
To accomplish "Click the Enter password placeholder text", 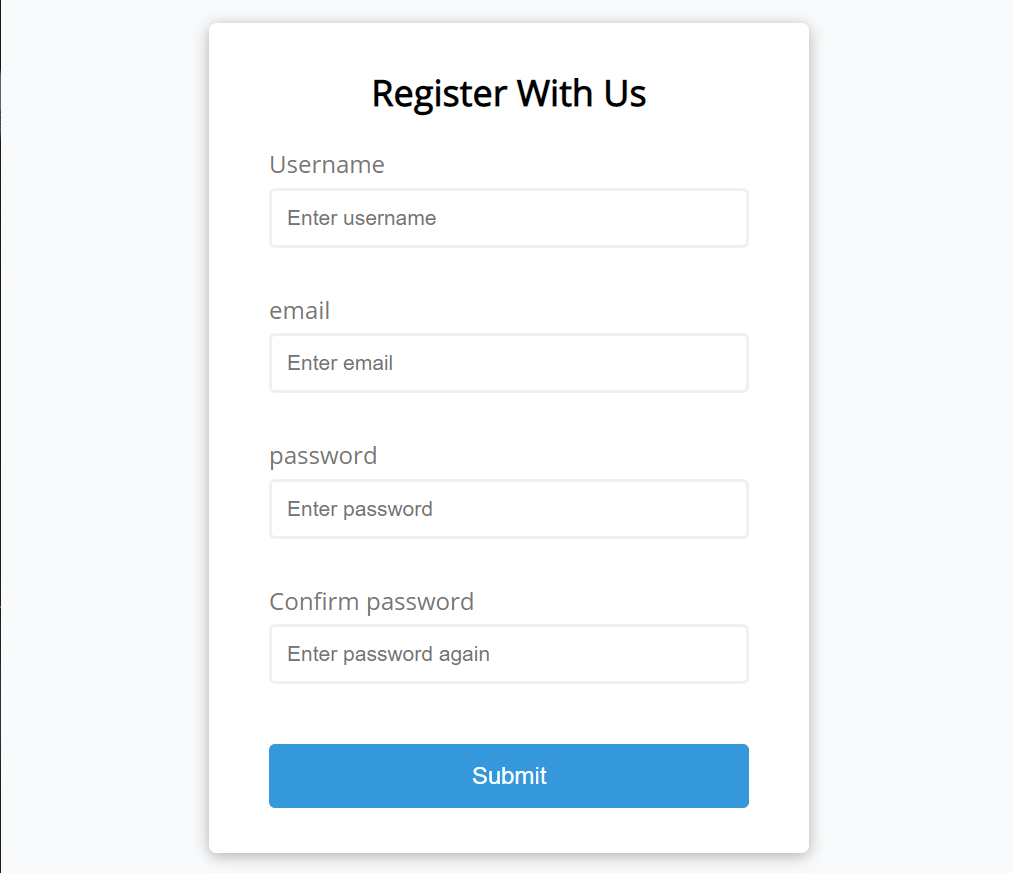I will click(x=360, y=509).
